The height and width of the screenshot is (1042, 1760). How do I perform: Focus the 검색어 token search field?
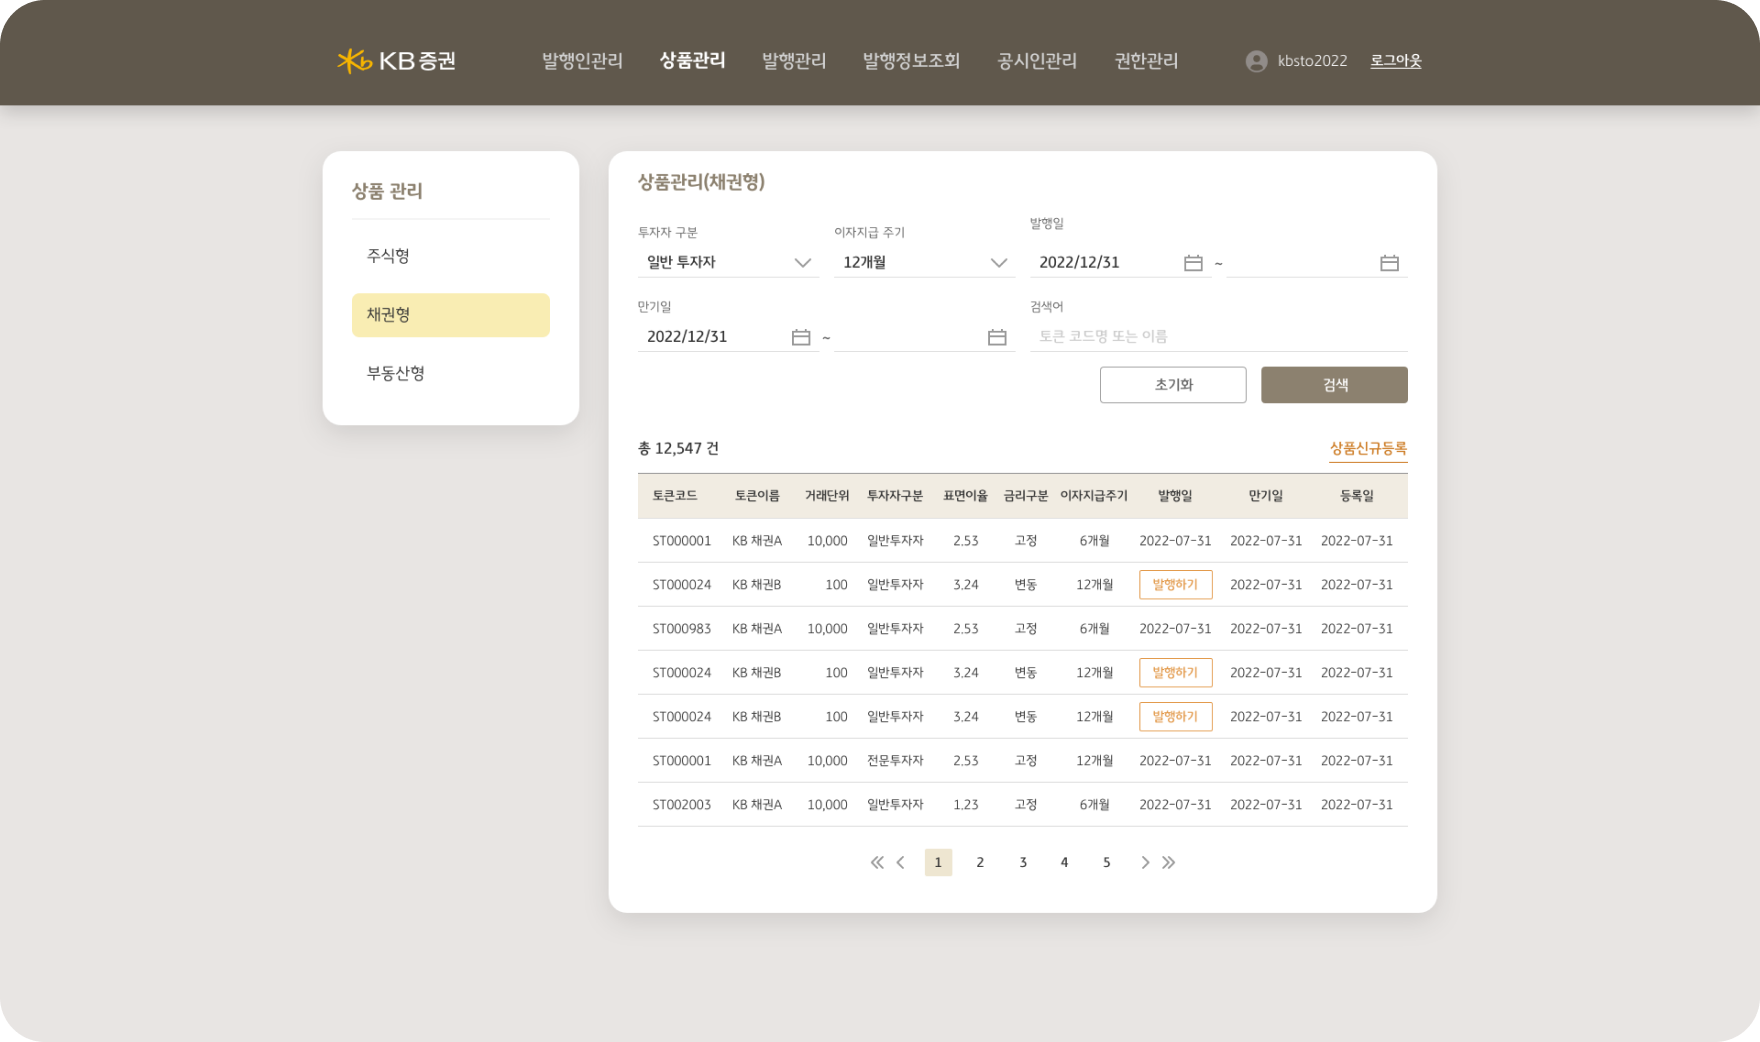click(1219, 337)
